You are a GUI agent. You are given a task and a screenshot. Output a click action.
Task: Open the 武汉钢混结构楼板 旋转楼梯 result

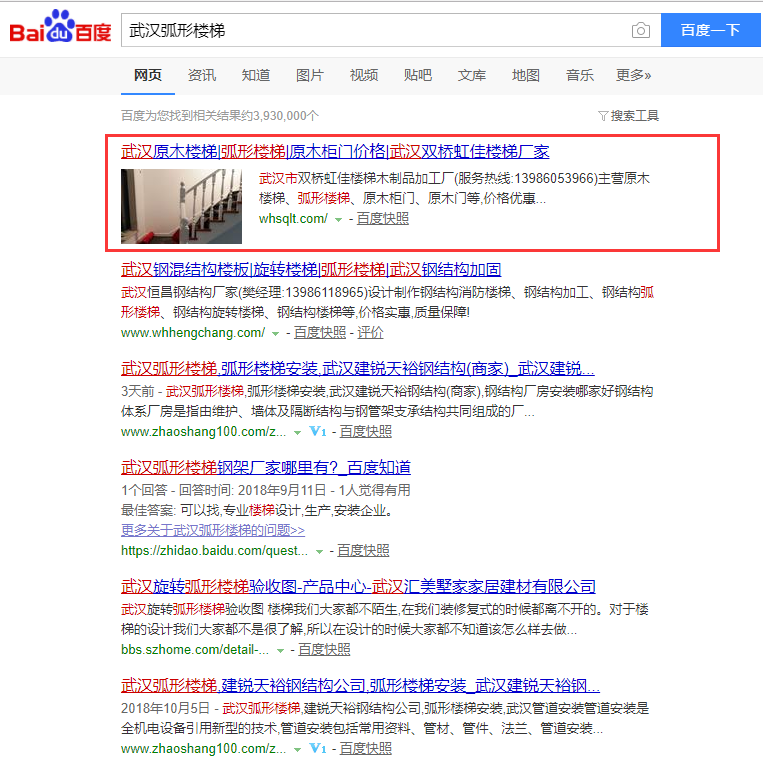coord(311,269)
